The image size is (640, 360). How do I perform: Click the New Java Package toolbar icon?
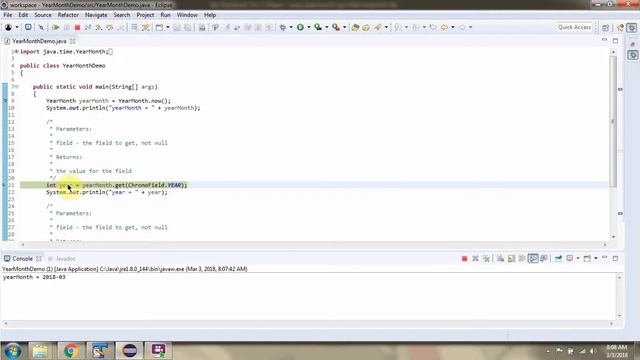point(355,27)
